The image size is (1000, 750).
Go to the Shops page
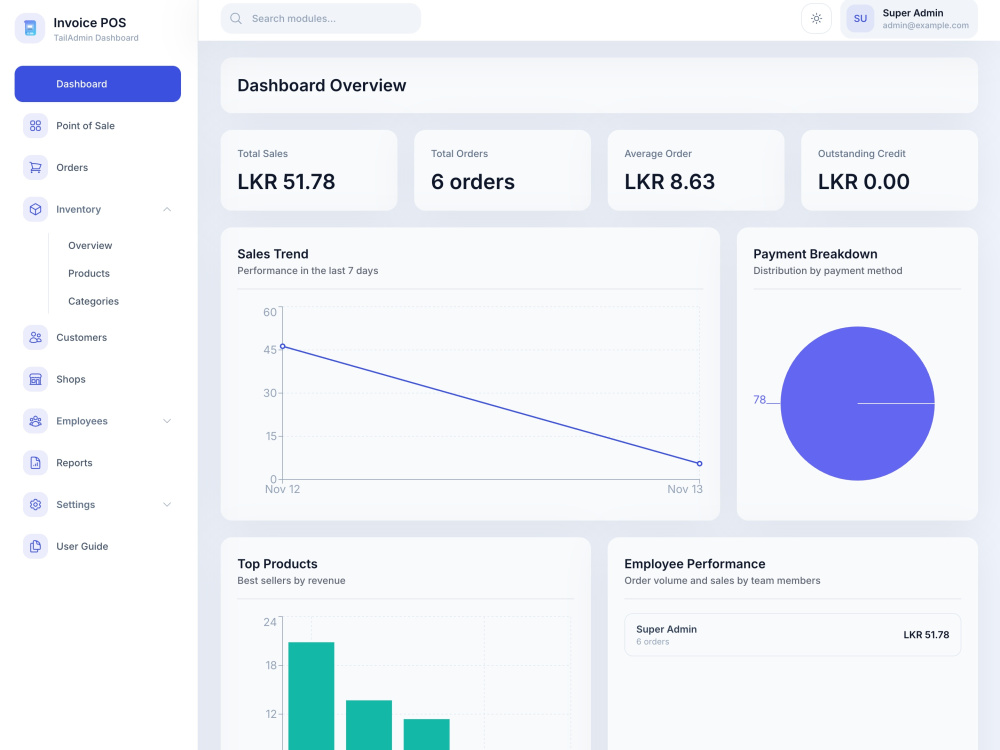coord(98,379)
